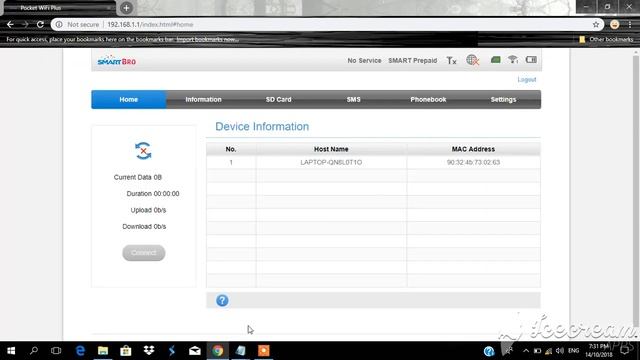640x360 pixels.
Task: Click the Import bookmarks now link
Action: click(x=207, y=39)
